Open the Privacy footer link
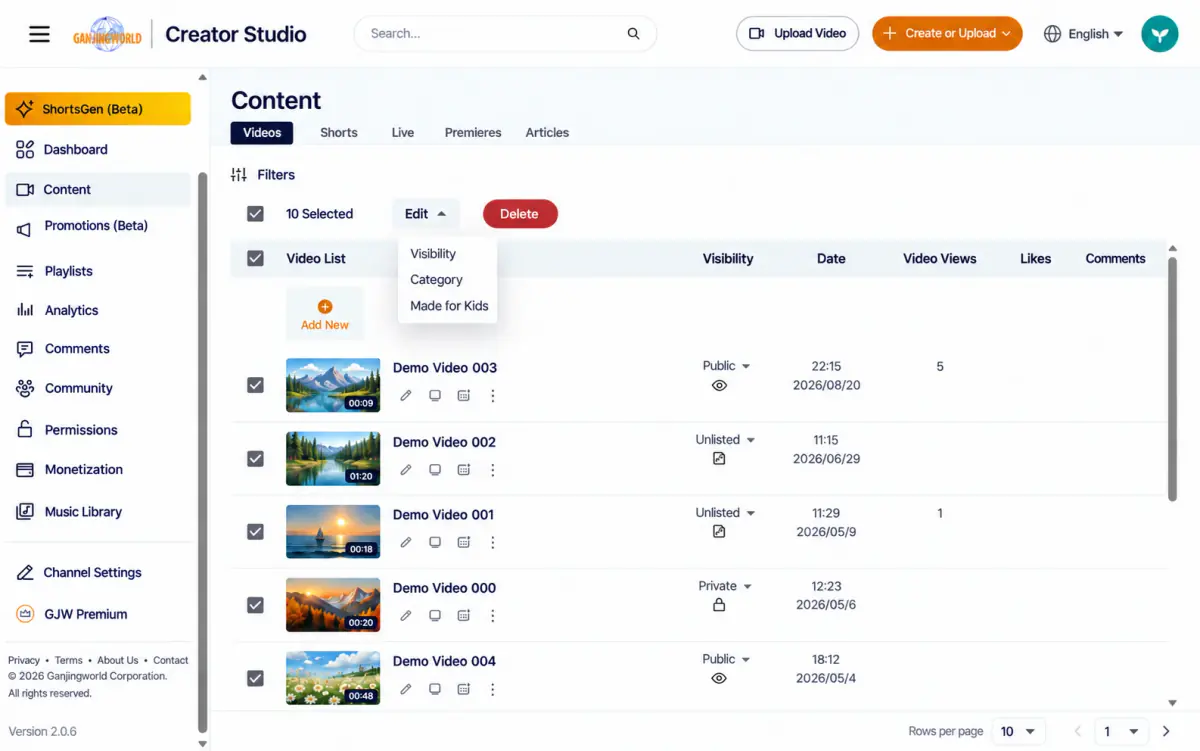 [24, 661]
